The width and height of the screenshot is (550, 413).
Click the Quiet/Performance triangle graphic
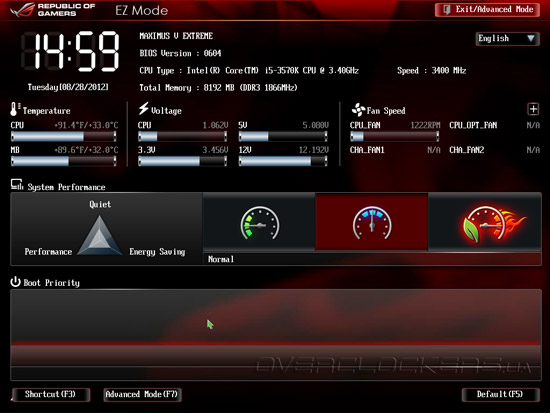coord(100,235)
